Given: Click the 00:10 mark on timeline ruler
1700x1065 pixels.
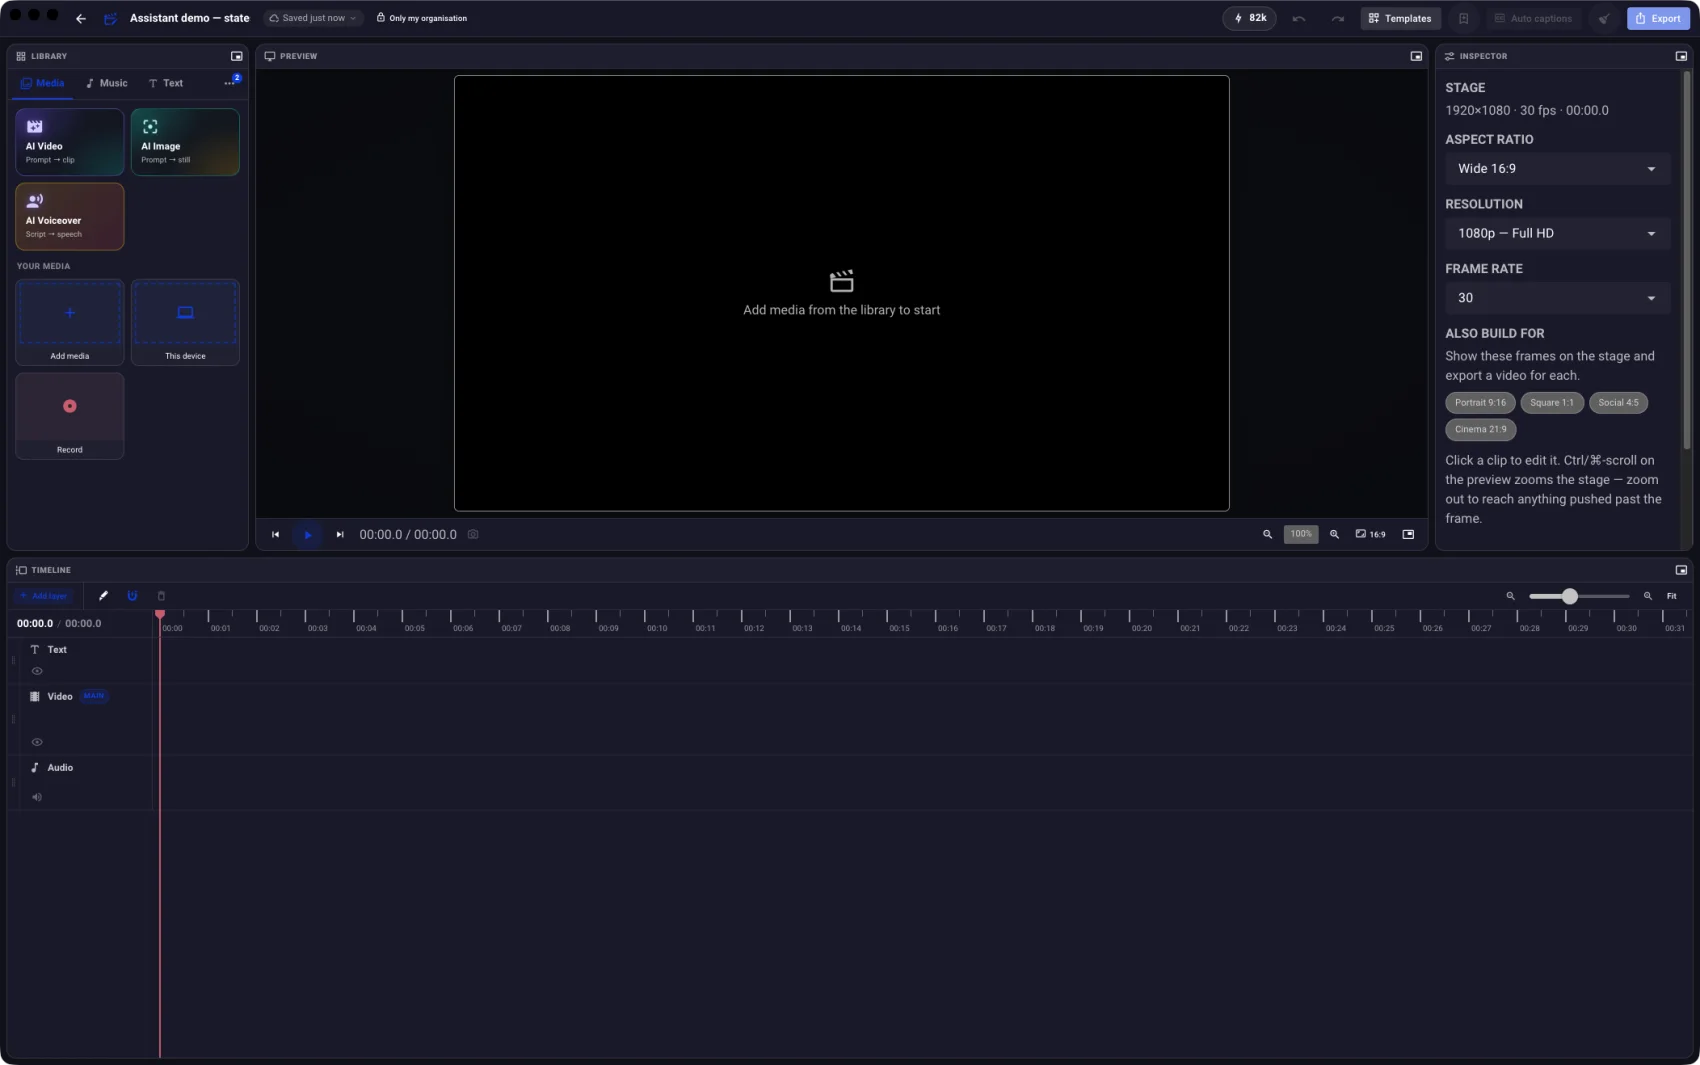Looking at the screenshot, I should click(x=657, y=628).
